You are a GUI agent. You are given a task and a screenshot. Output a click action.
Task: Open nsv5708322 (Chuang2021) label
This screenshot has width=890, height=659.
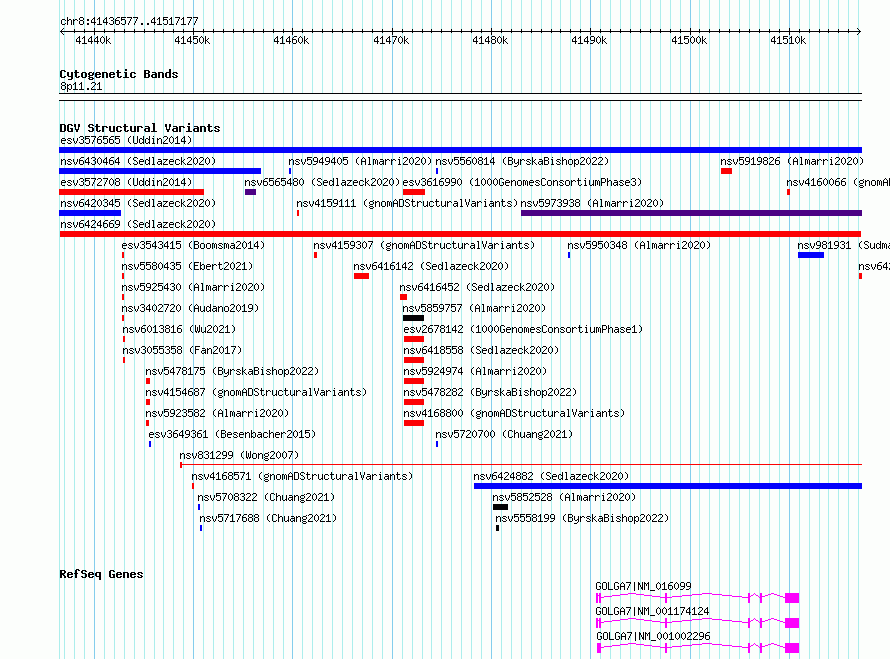[x=266, y=497]
